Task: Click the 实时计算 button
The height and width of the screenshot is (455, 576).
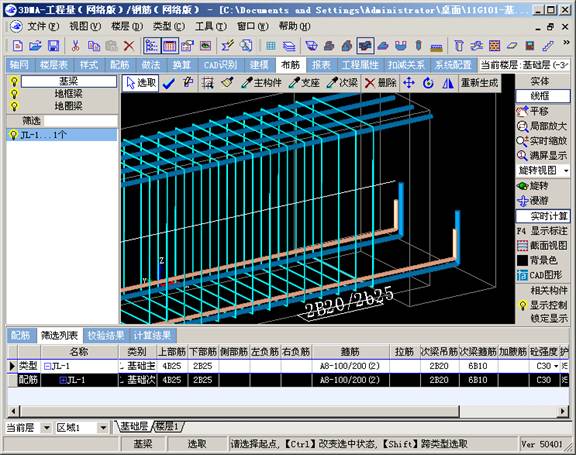Action: click(544, 216)
